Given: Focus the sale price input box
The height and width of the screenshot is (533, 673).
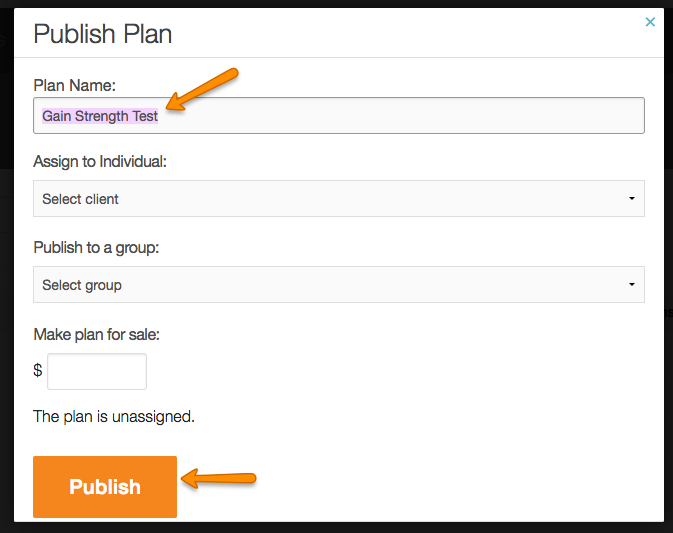Looking at the screenshot, I should tap(97, 371).
